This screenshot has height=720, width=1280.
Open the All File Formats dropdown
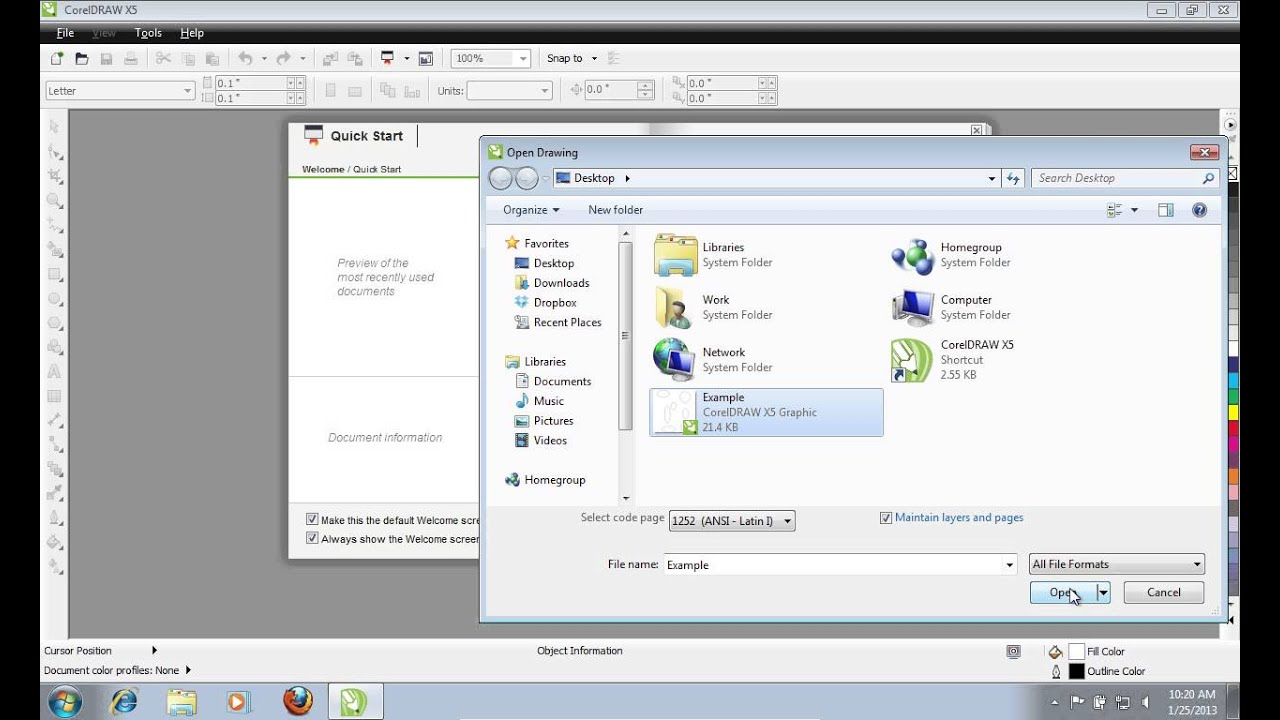[1117, 565]
